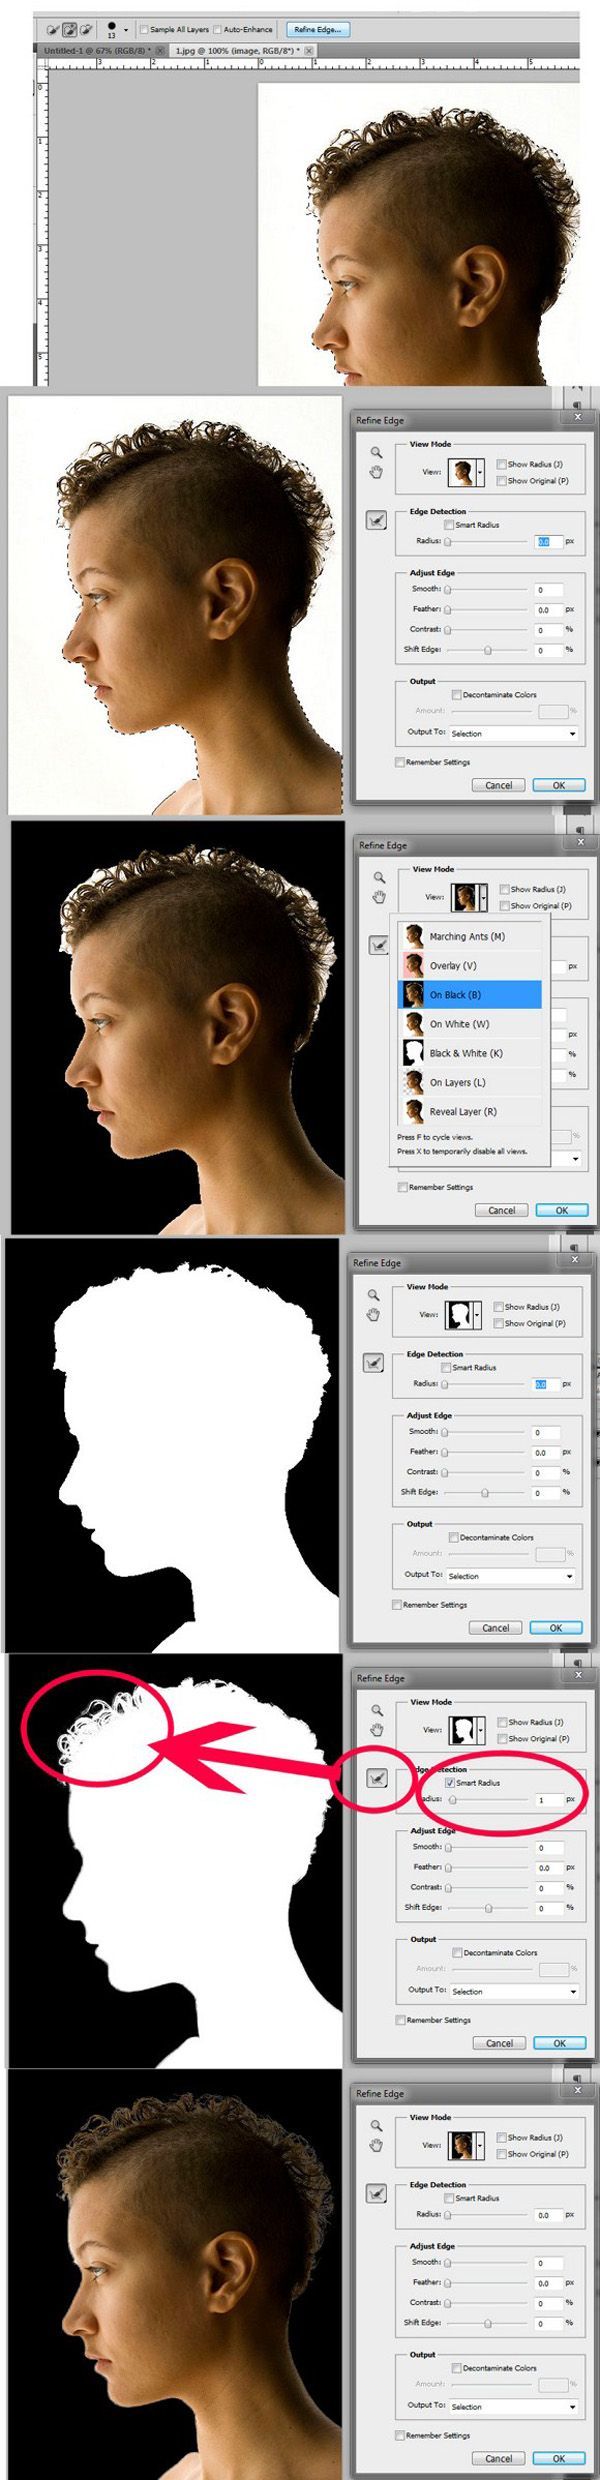This screenshot has width=600, height=2480.
Task: Click OK in dialog with open view list
Action: (562, 1210)
